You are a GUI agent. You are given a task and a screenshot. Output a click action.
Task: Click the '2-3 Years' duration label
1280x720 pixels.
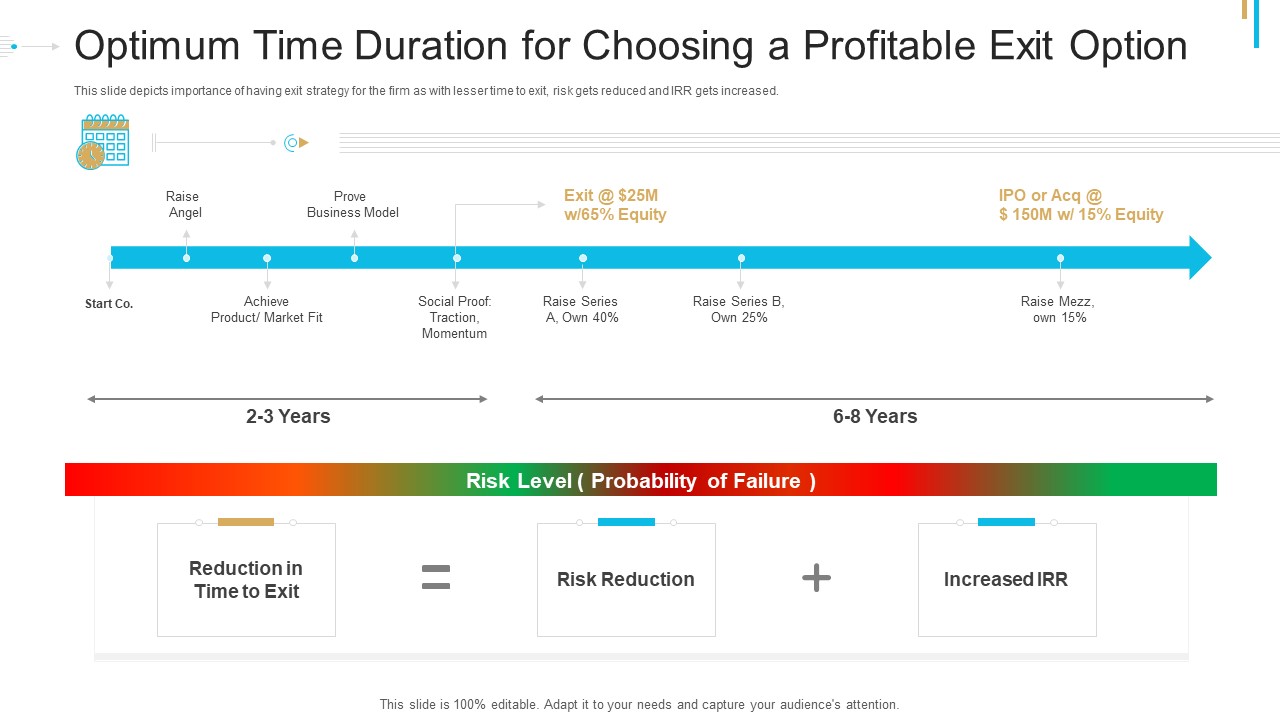pyautogui.click(x=288, y=416)
